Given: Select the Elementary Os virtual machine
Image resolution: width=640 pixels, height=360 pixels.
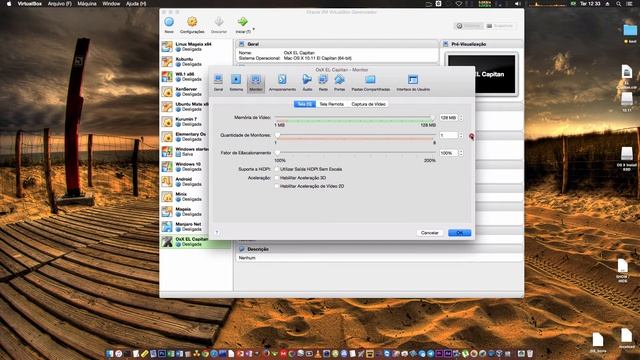Looking at the screenshot, I should click(x=196, y=137).
